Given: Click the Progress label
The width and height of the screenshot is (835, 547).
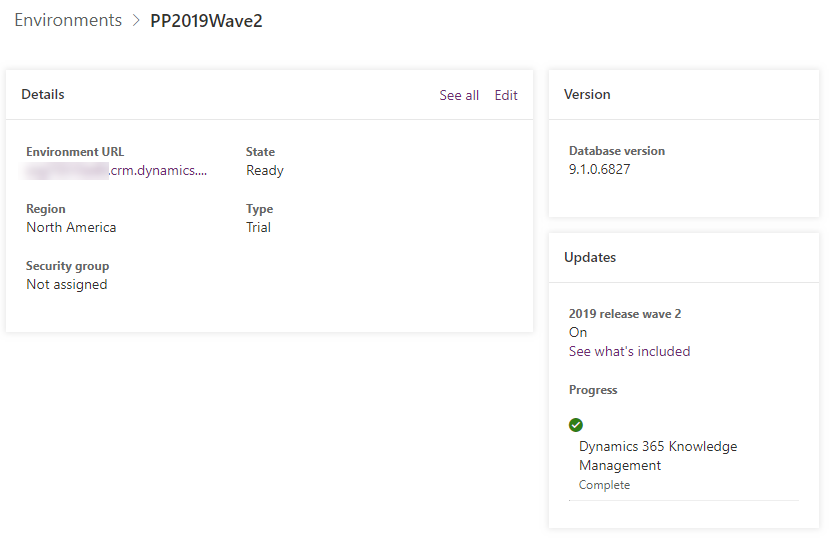Looking at the screenshot, I should [x=593, y=390].
